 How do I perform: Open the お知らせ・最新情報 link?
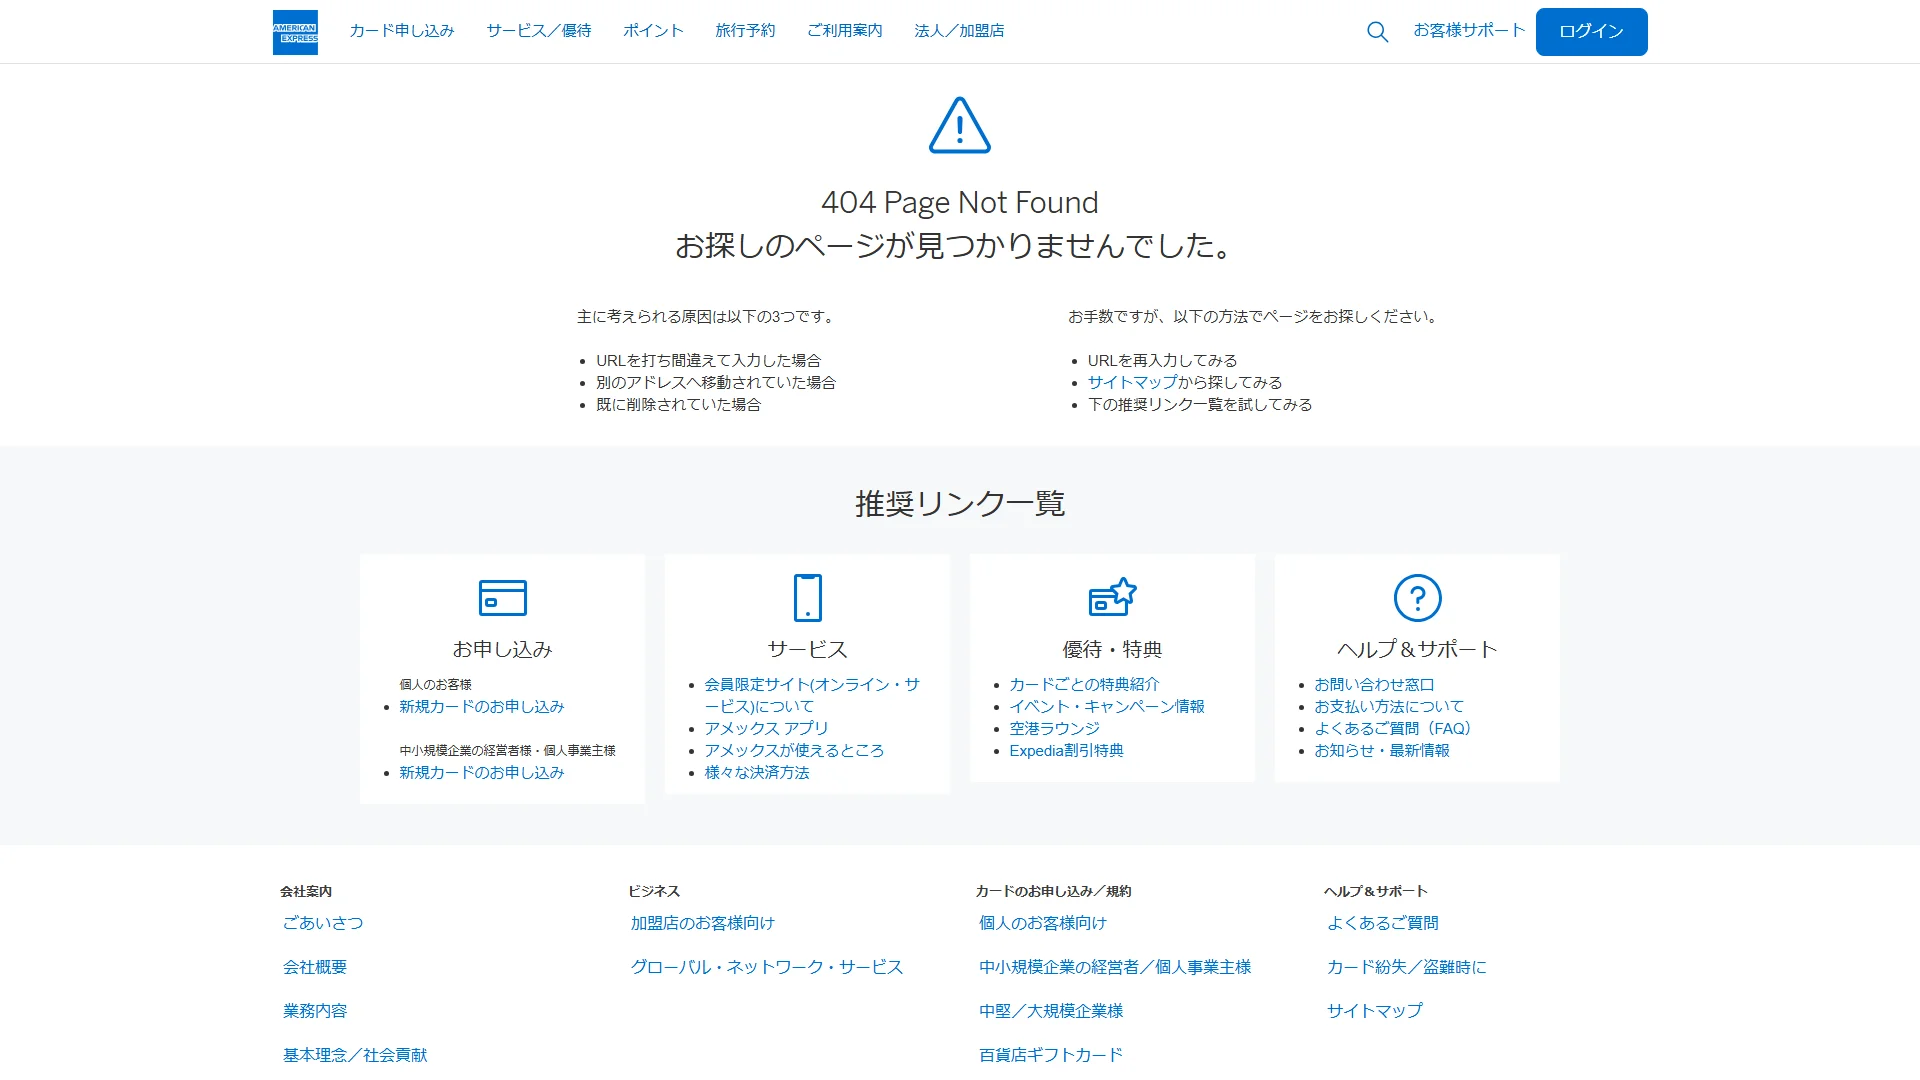click(x=1382, y=751)
